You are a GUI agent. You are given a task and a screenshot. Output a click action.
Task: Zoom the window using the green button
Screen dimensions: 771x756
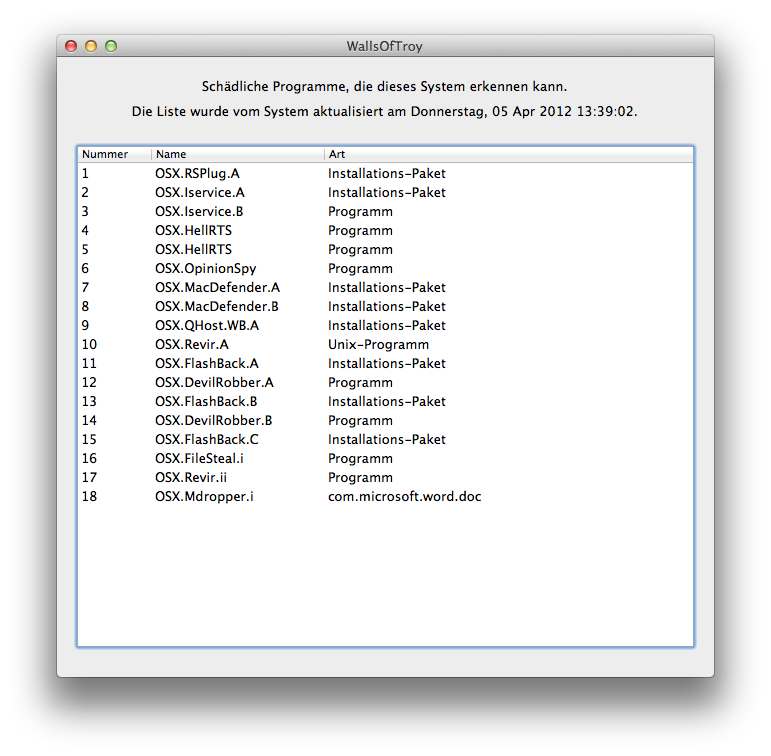[x=111, y=46]
